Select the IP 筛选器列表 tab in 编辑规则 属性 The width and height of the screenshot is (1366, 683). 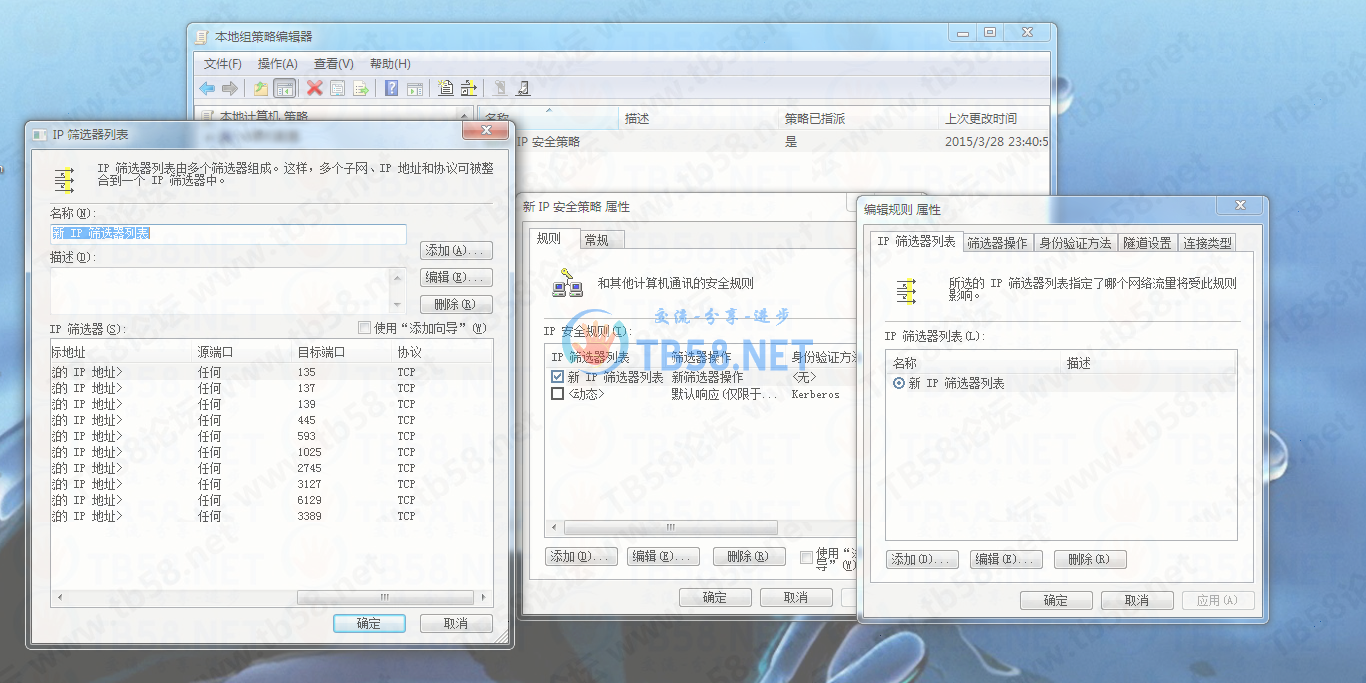point(916,242)
